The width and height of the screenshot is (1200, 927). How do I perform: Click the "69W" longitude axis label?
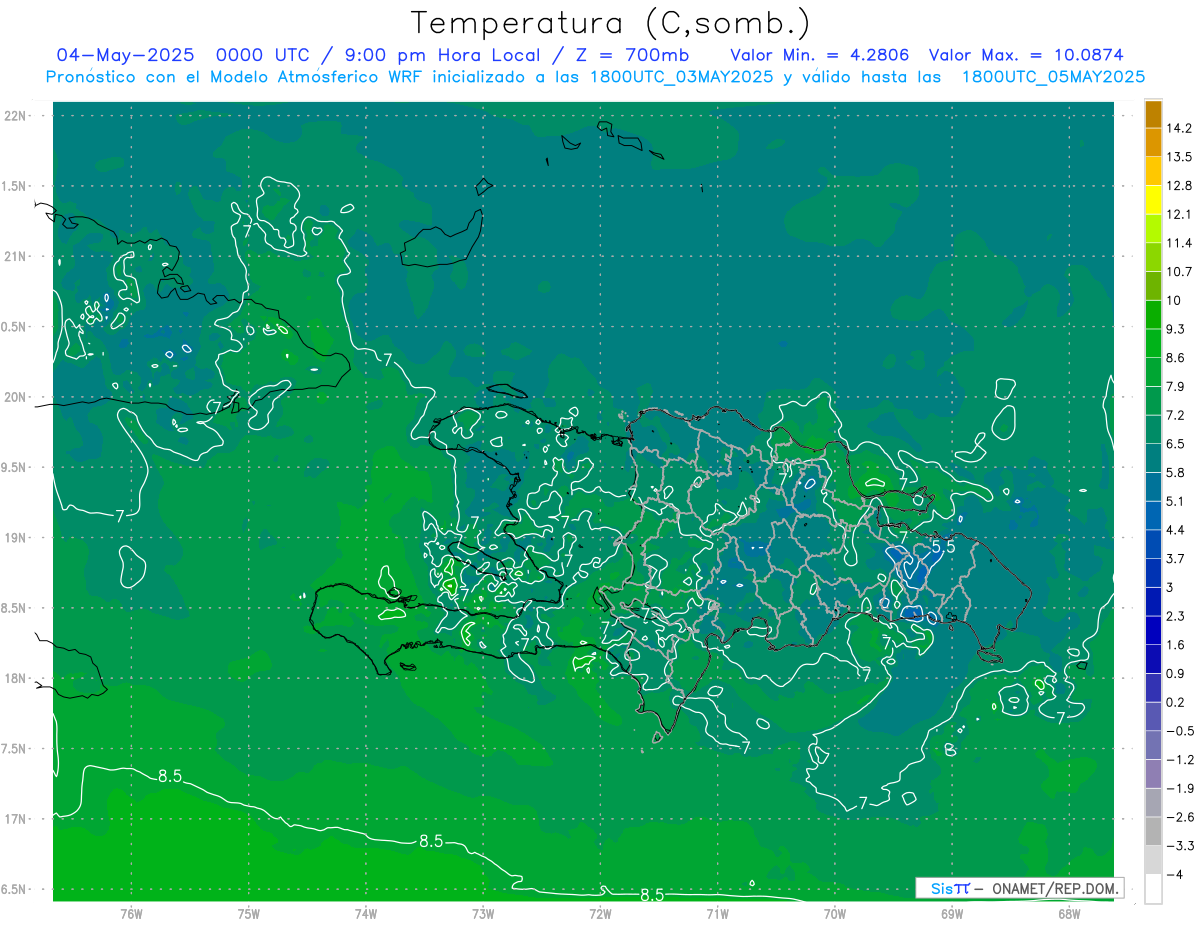click(x=952, y=914)
